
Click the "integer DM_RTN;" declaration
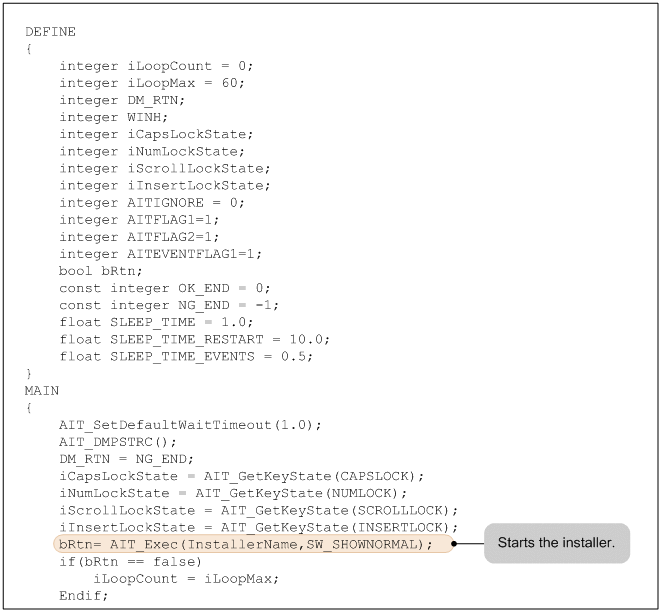point(122,100)
